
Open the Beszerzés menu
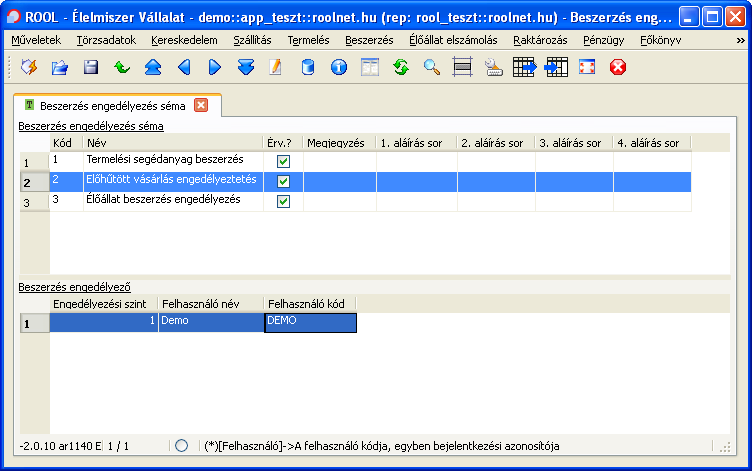click(x=369, y=40)
